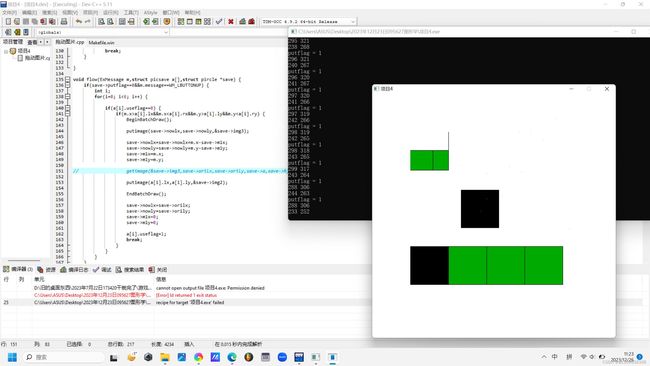The height and width of the screenshot is (366, 650).
Task: Open the (globals) scope dropdown
Action: 102,32
